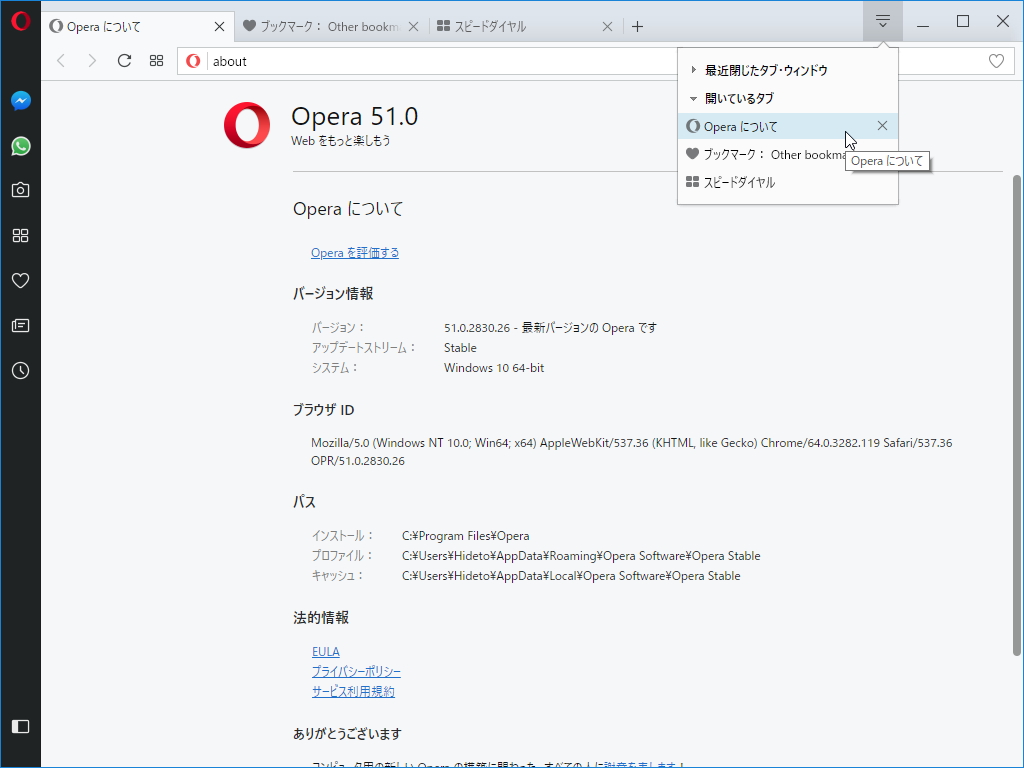
Task: Click the 法的情報 heading
Action: click(x=321, y=618)
